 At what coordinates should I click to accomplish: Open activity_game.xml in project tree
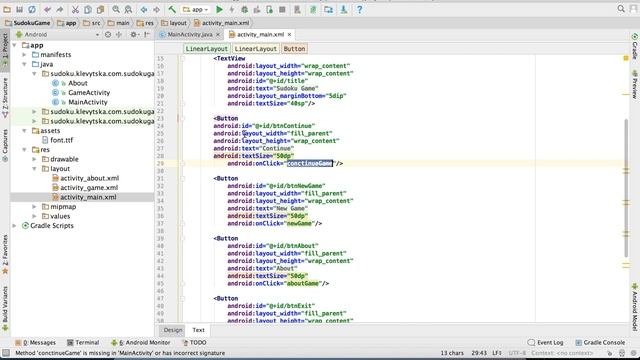click(x=89, y=188)
